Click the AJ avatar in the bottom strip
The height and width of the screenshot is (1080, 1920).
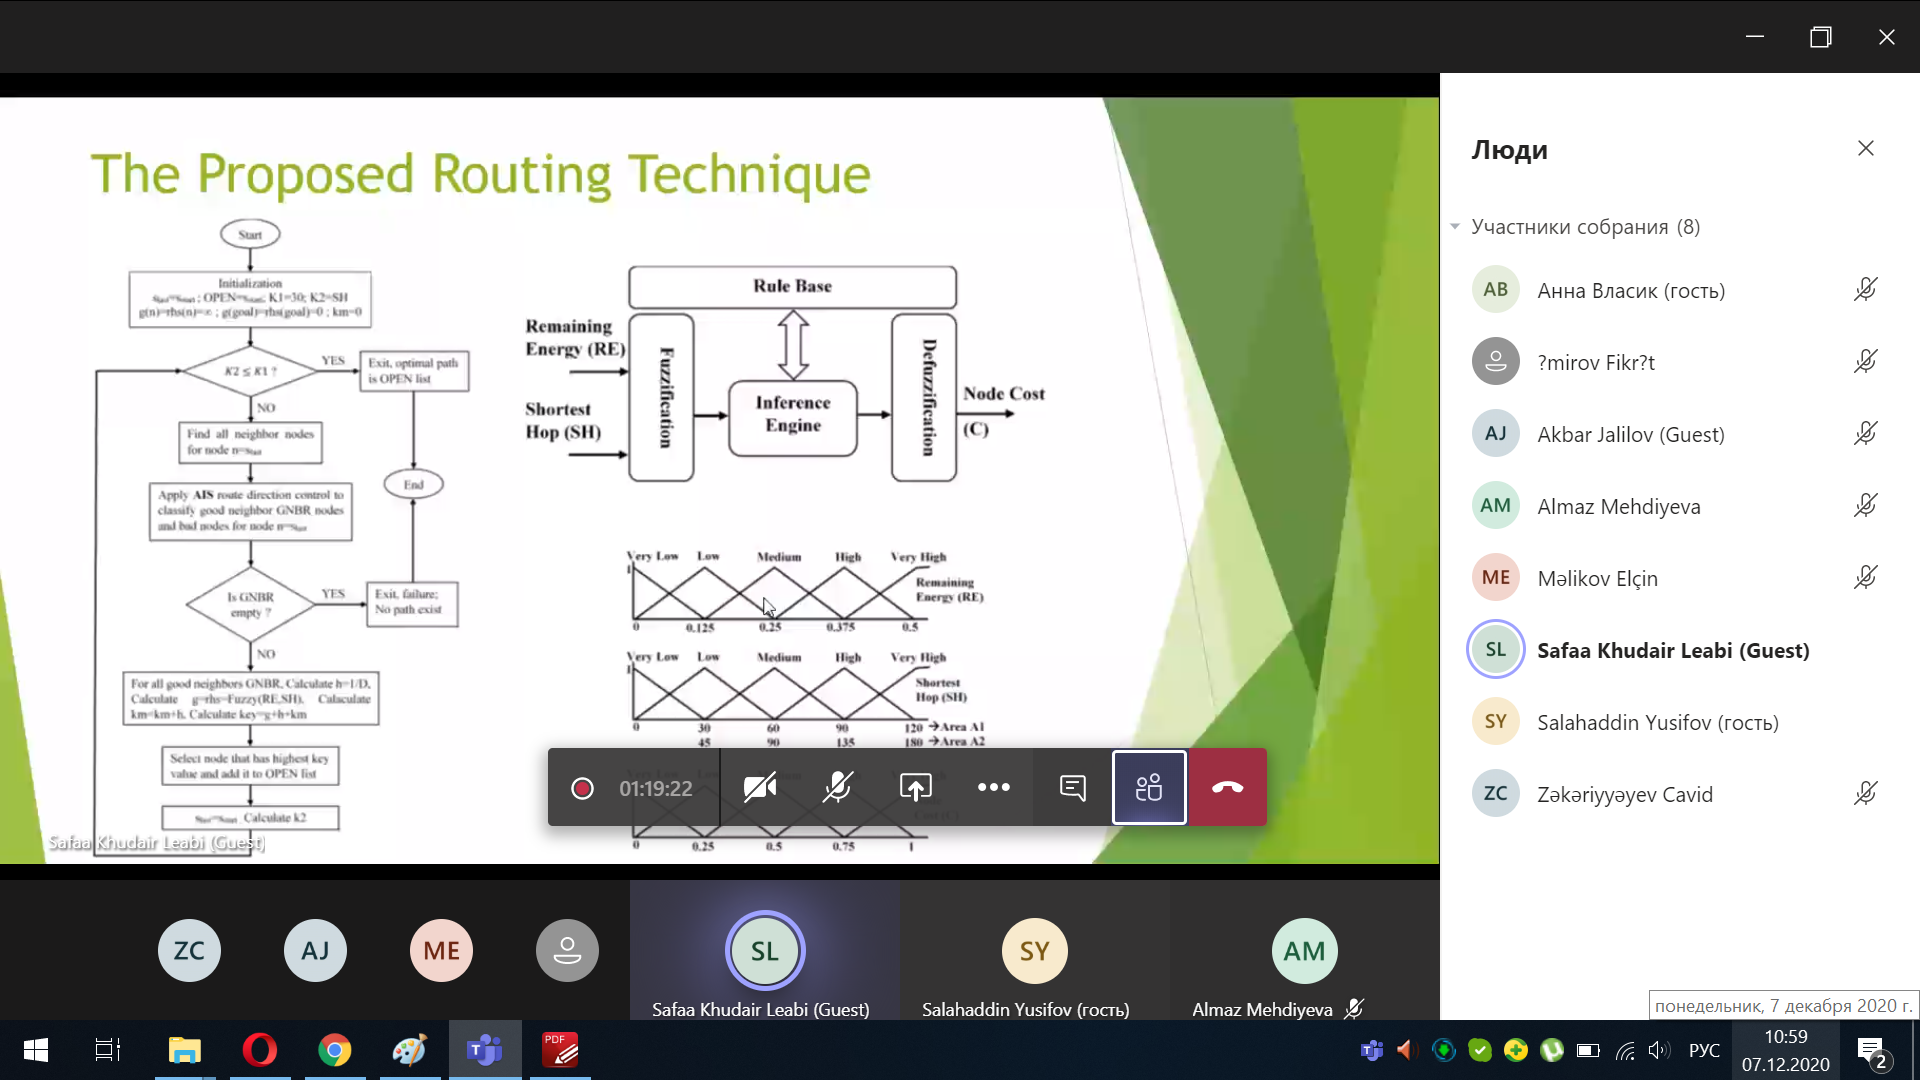315,951
